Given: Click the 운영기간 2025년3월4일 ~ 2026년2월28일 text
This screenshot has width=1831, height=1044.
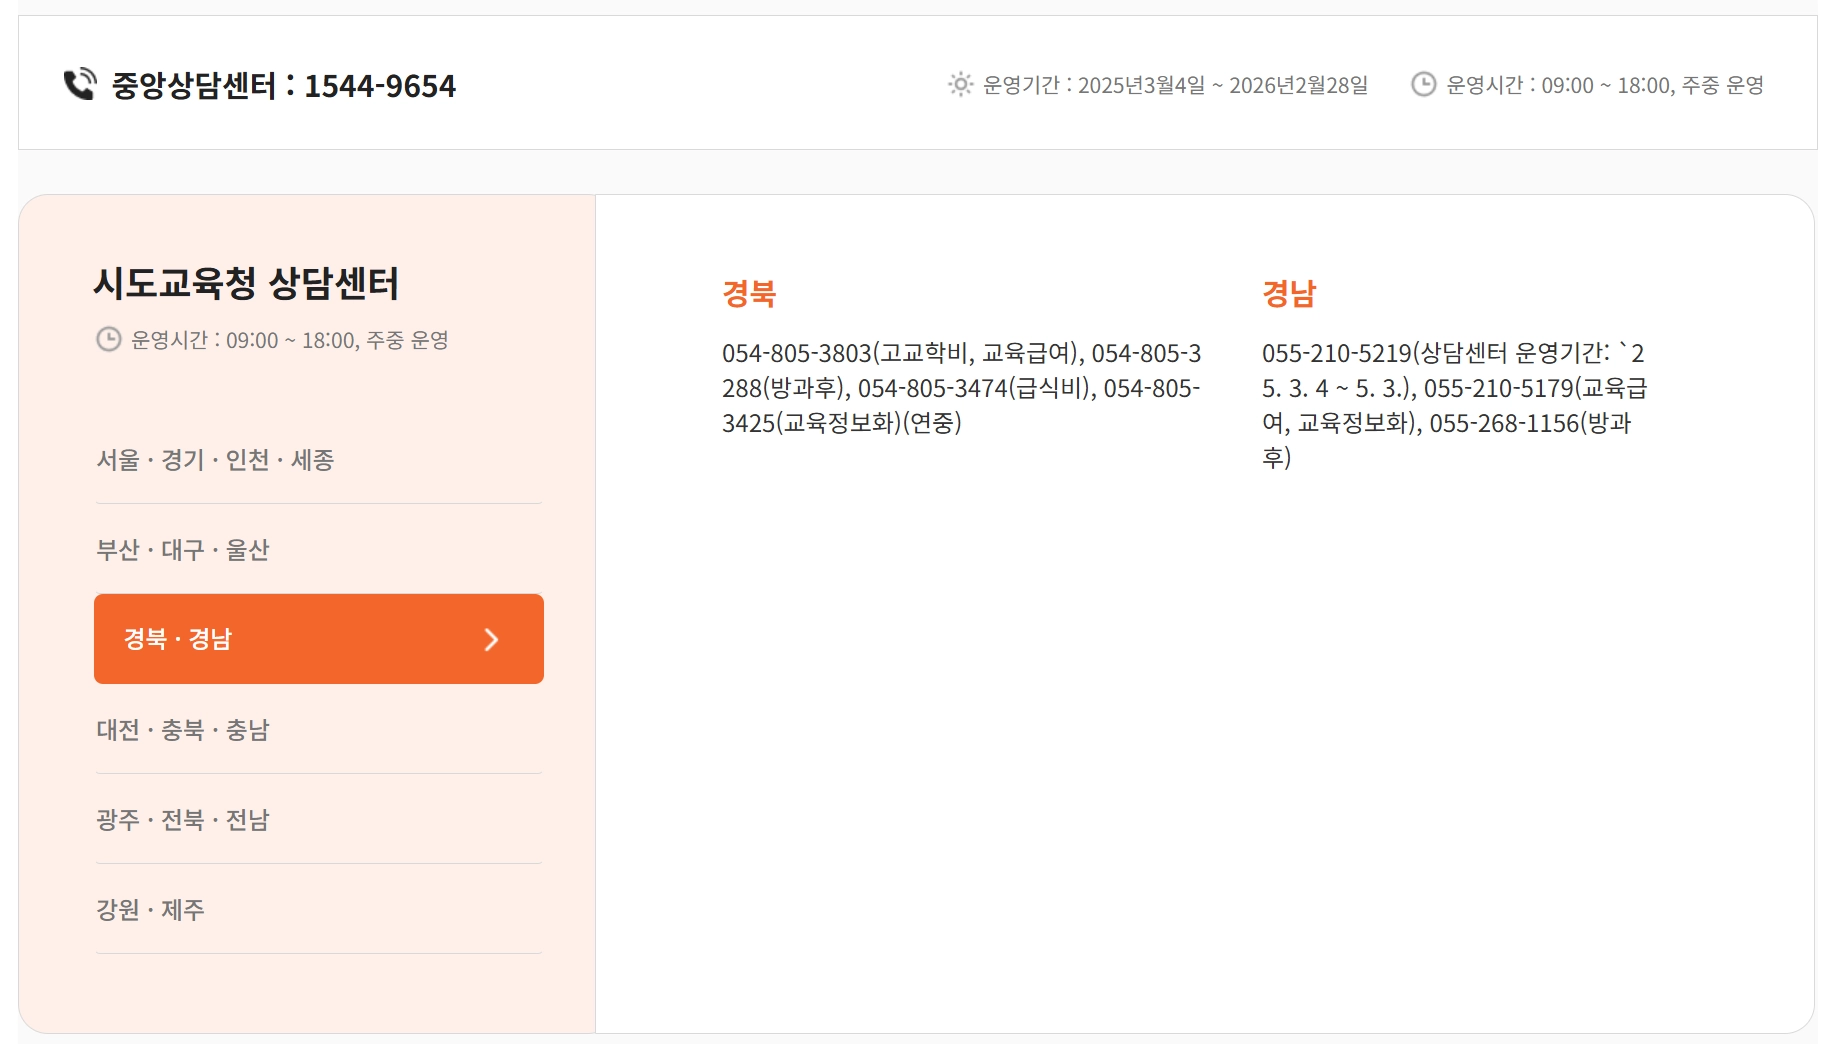Looking at the screenshot, I should pyautogui.click(x=1175, y=85).
